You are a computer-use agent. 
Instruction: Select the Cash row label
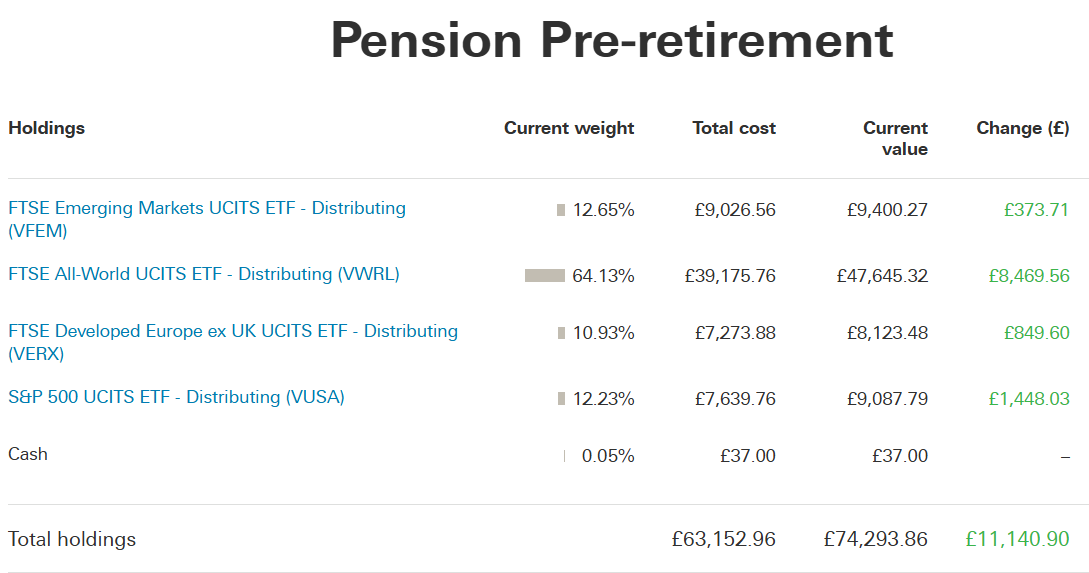[28, 454]
